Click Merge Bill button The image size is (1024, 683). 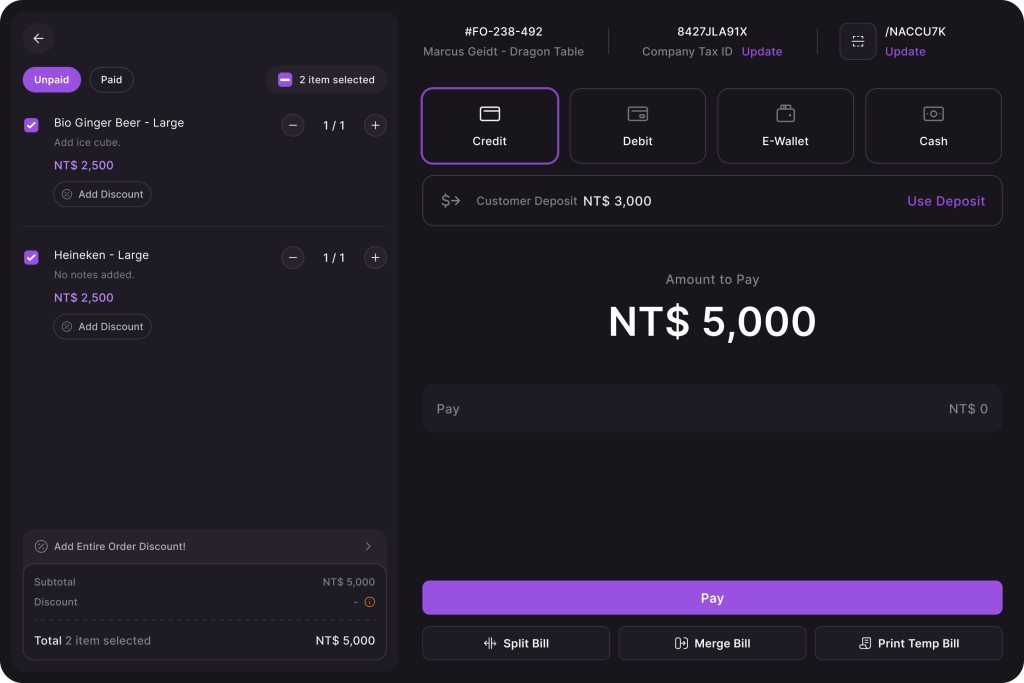click(712, 643)
